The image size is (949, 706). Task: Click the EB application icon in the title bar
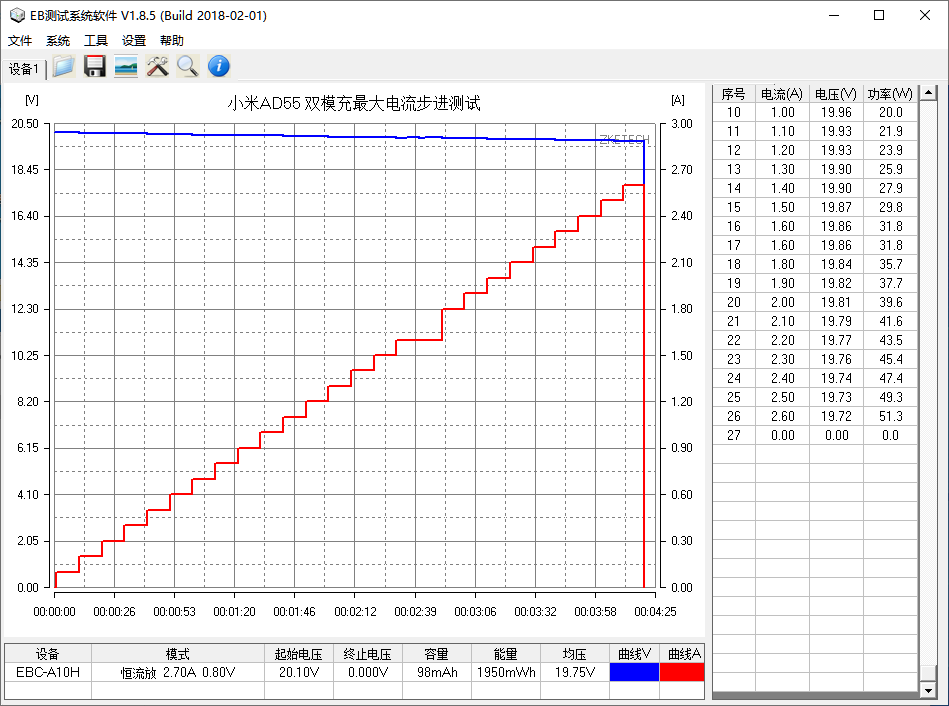tap(17, 15)
